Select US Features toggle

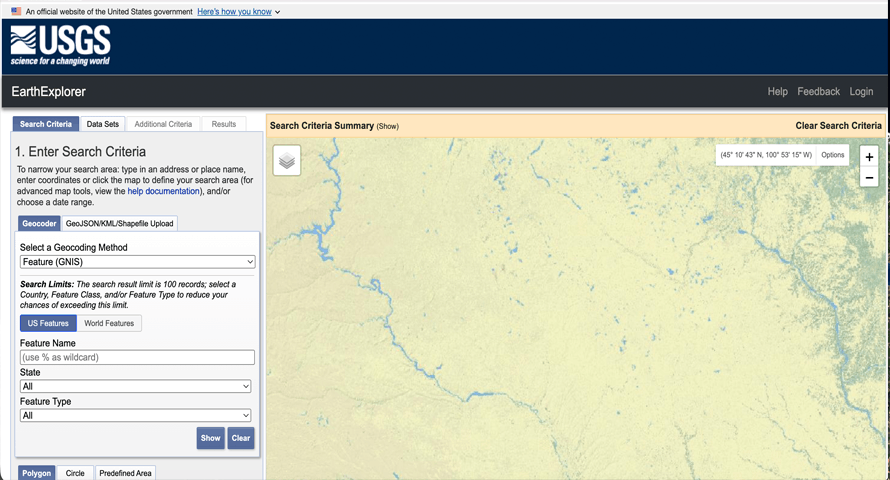[48, 323]
